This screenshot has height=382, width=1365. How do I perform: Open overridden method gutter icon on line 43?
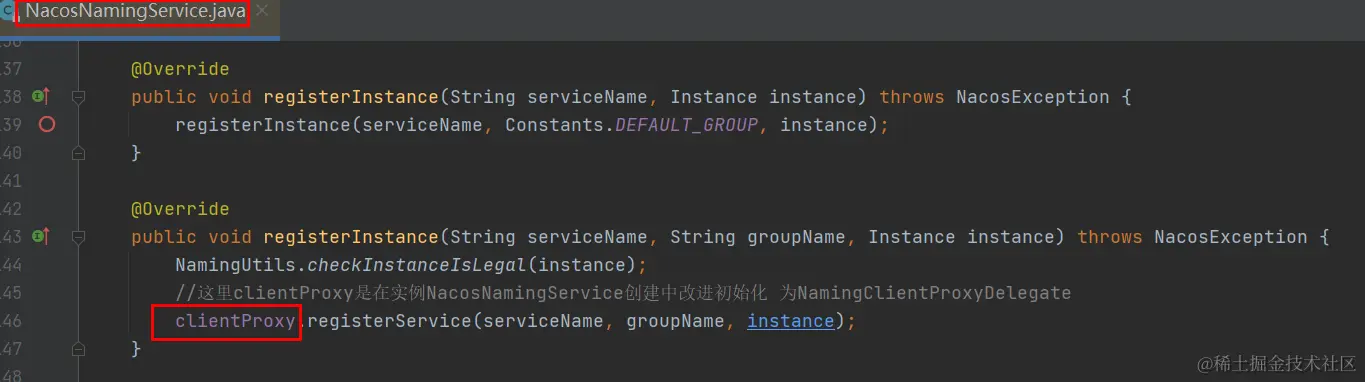[x=41, y=237]
